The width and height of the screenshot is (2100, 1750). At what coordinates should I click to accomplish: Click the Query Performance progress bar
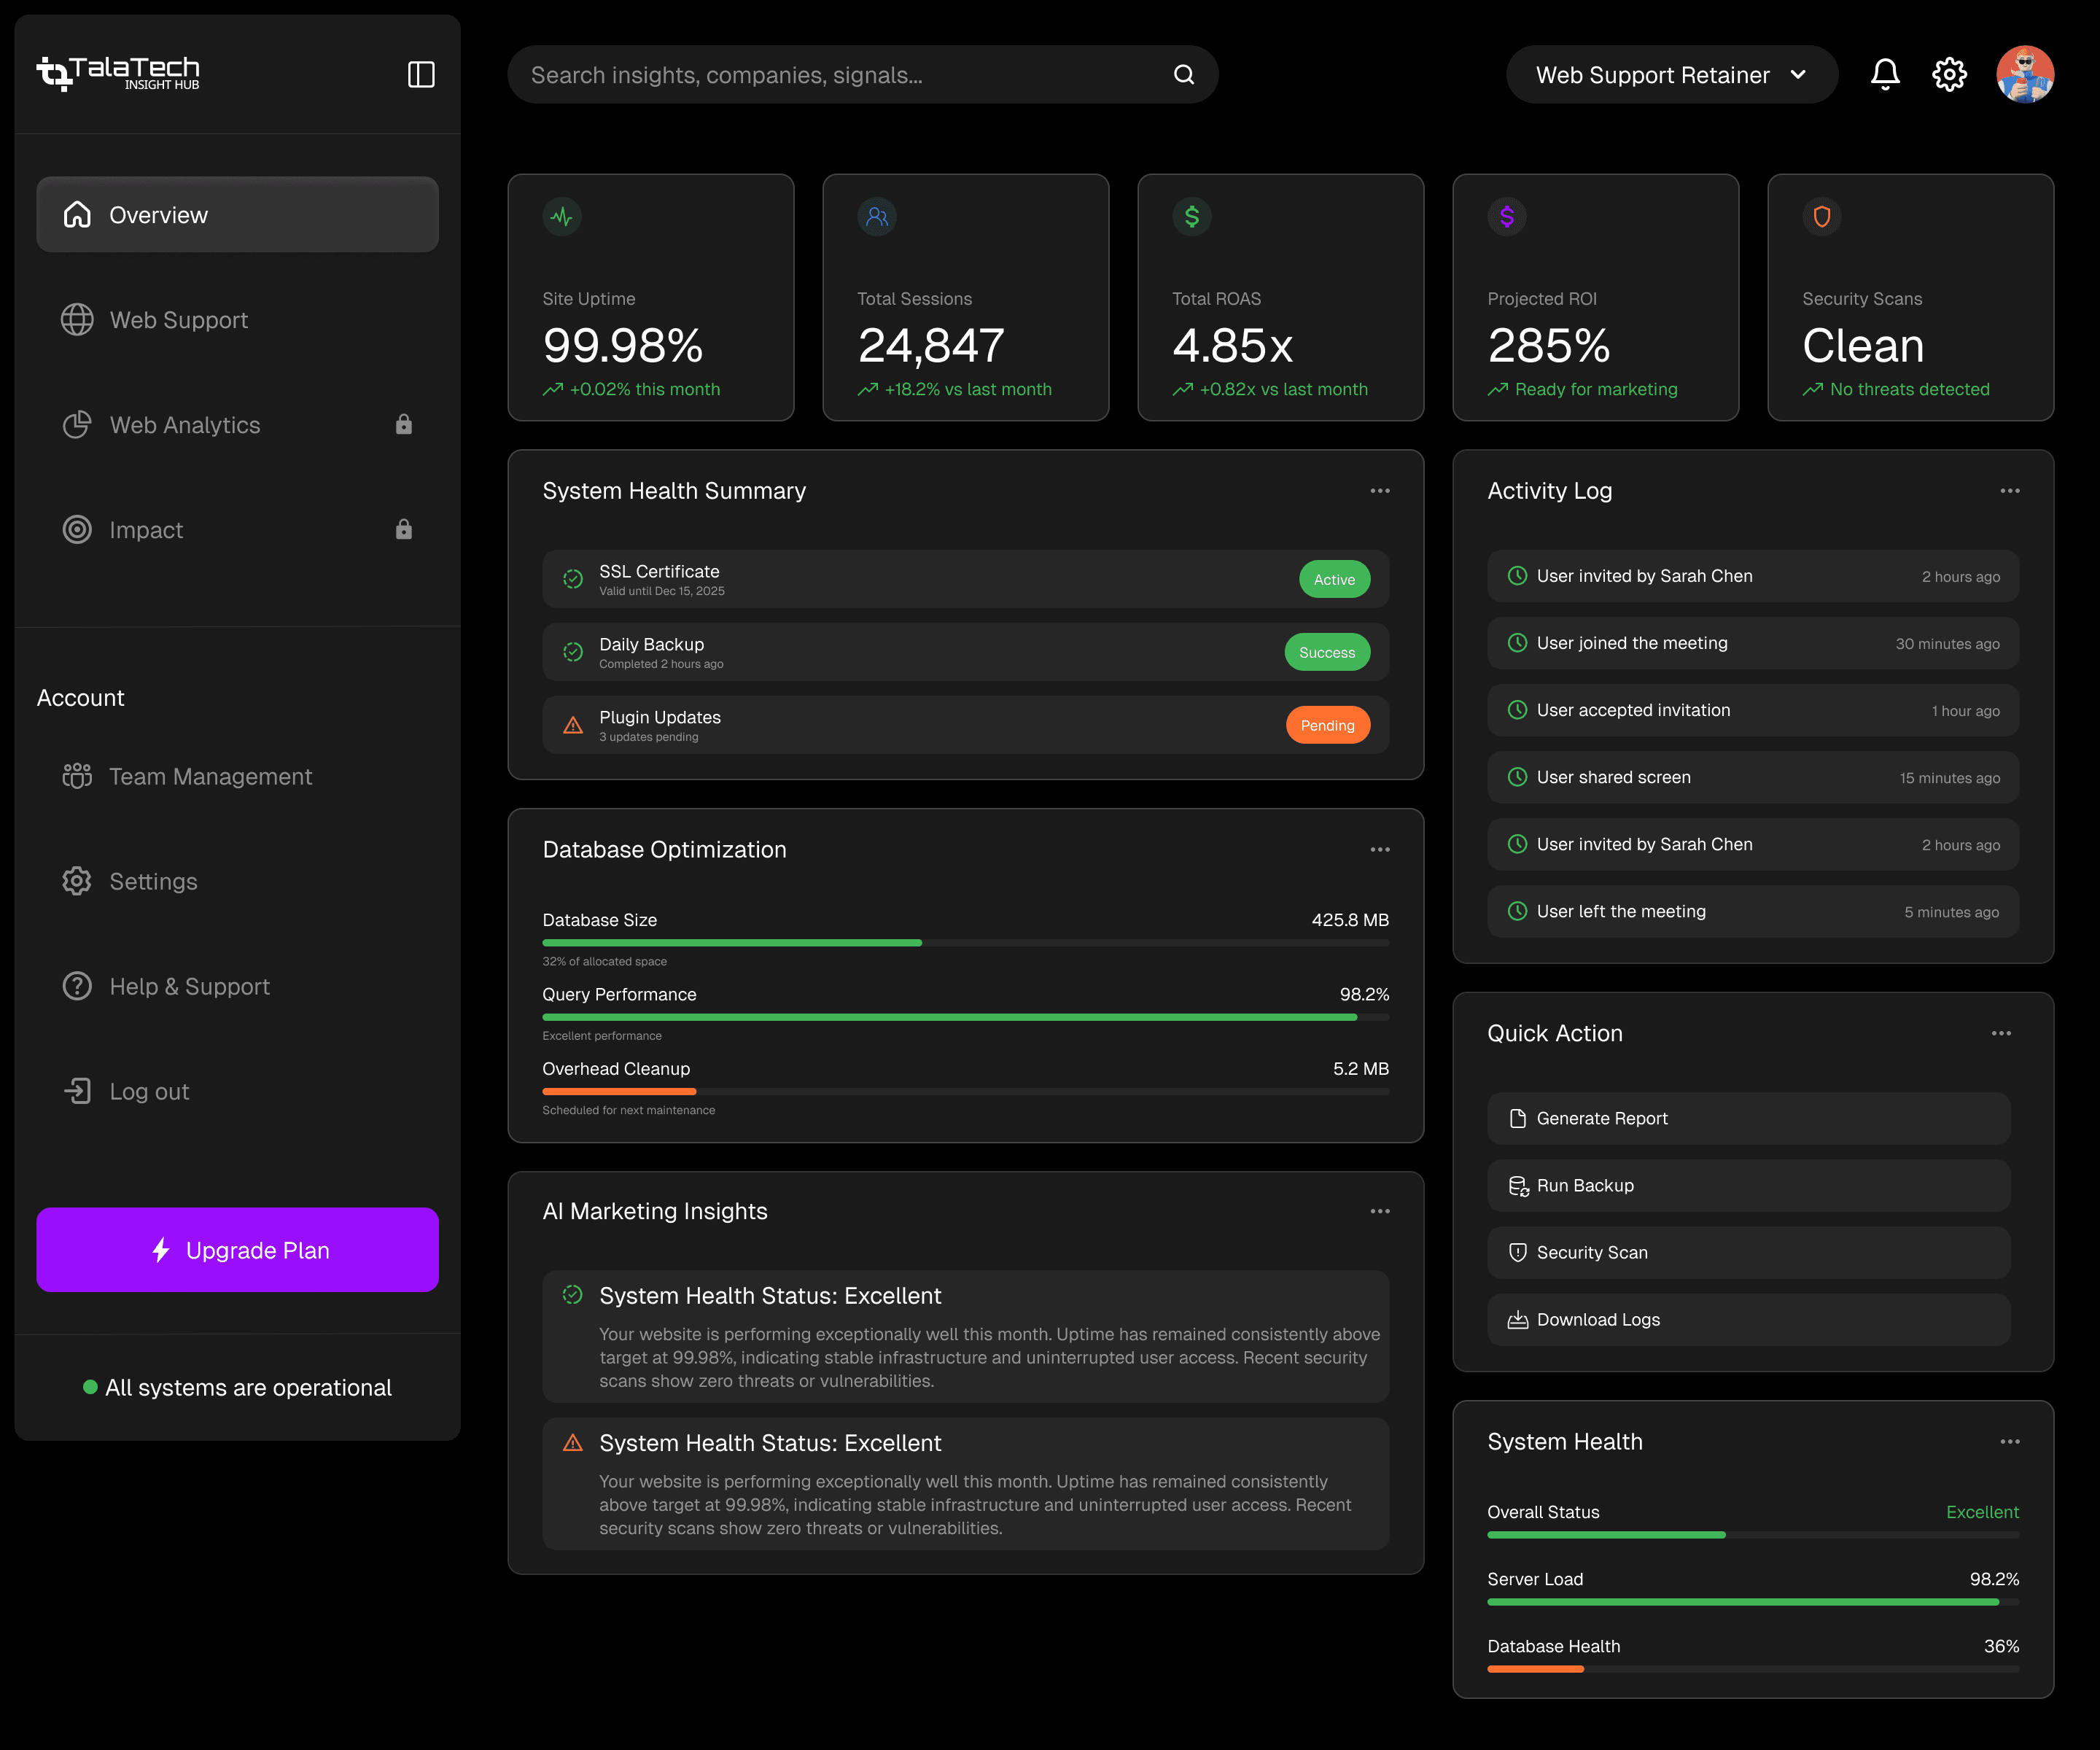coord(966,1017)
